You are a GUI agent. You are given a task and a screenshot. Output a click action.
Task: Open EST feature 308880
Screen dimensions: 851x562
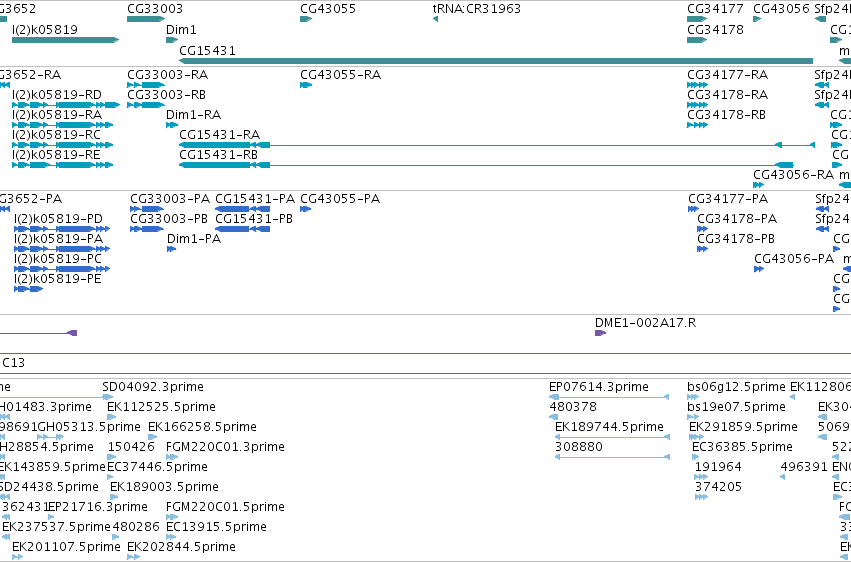tap(612, 457)
